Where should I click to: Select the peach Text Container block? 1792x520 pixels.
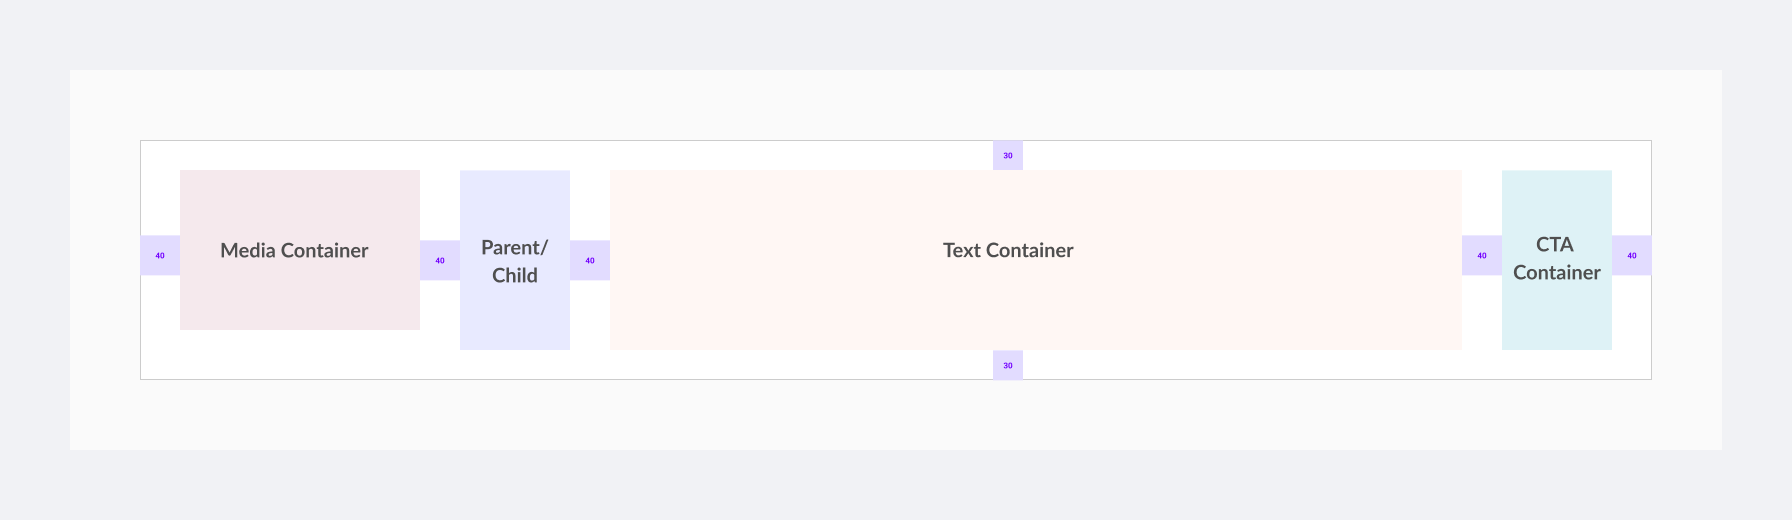point(1036,260)
